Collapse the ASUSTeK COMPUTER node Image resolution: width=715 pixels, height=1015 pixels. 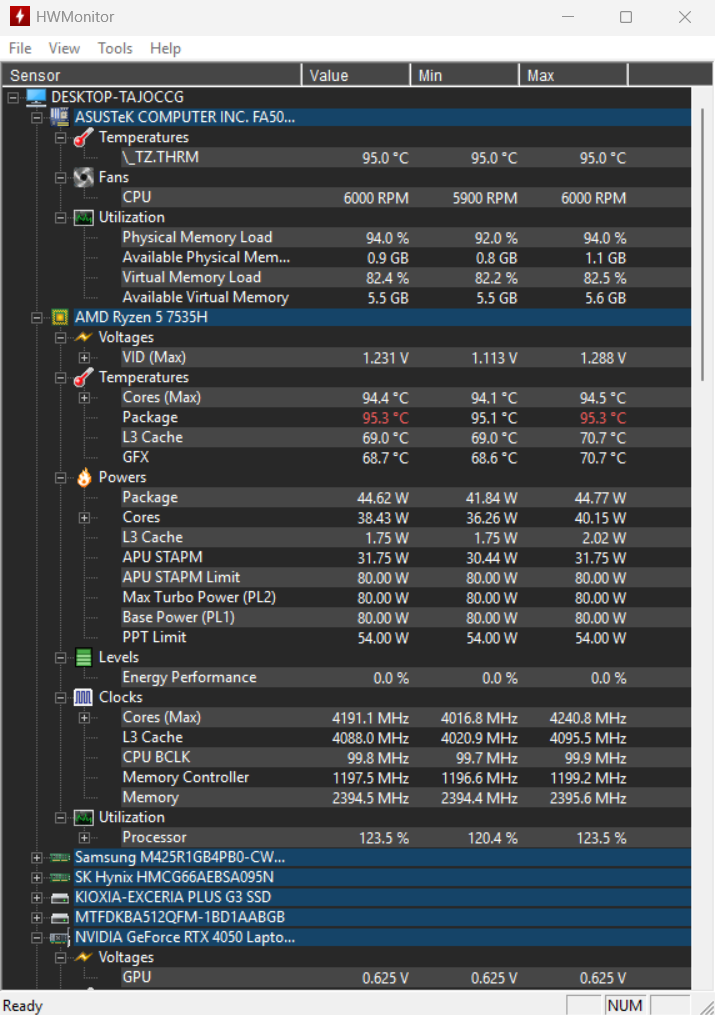pos(37,117)
